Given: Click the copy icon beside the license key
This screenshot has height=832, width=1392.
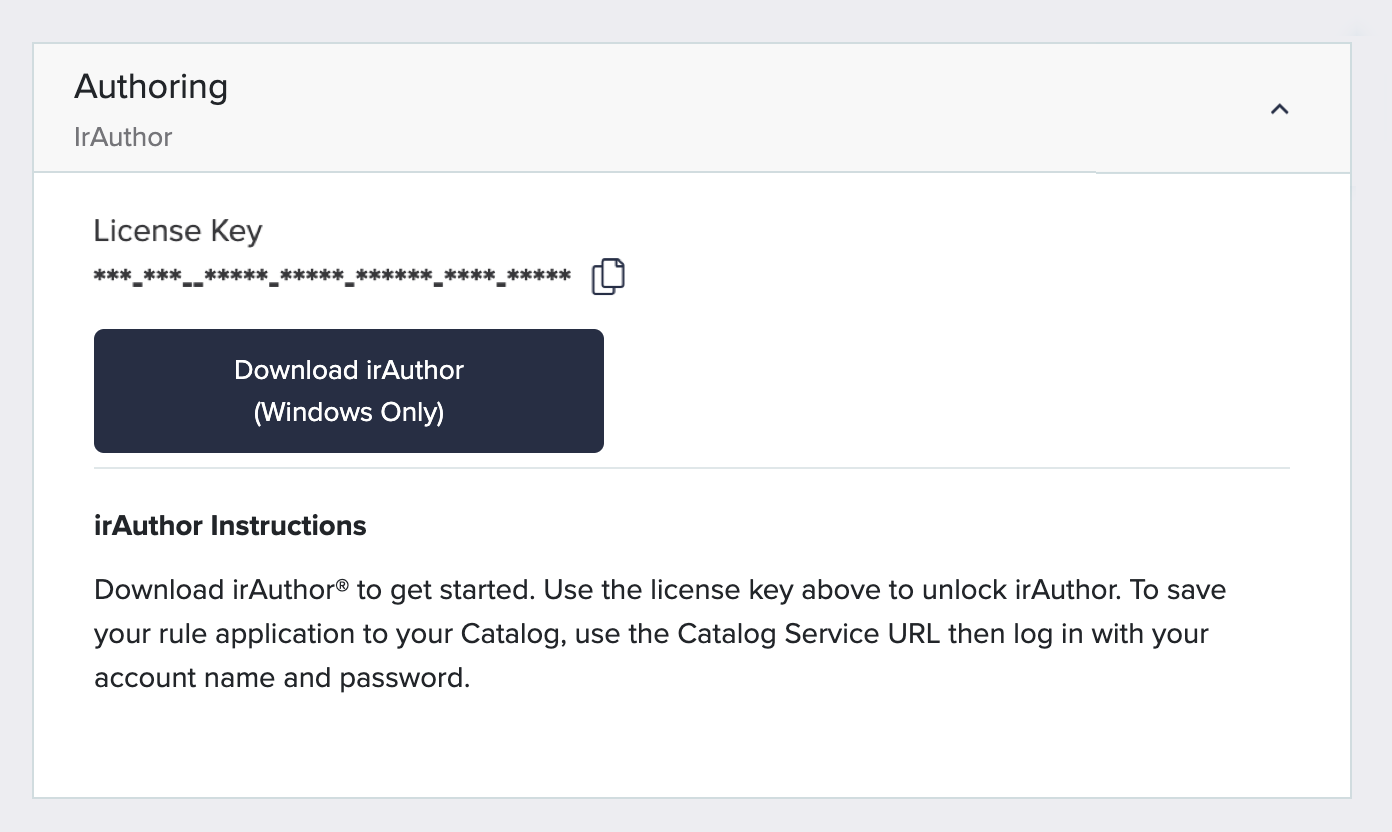Looking at the screenshot, I should click(607, 276).
